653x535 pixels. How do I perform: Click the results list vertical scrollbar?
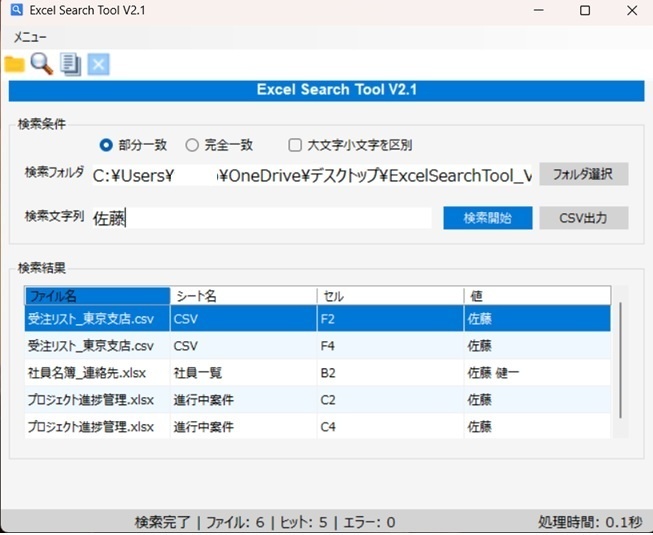[x=621, y=361]
